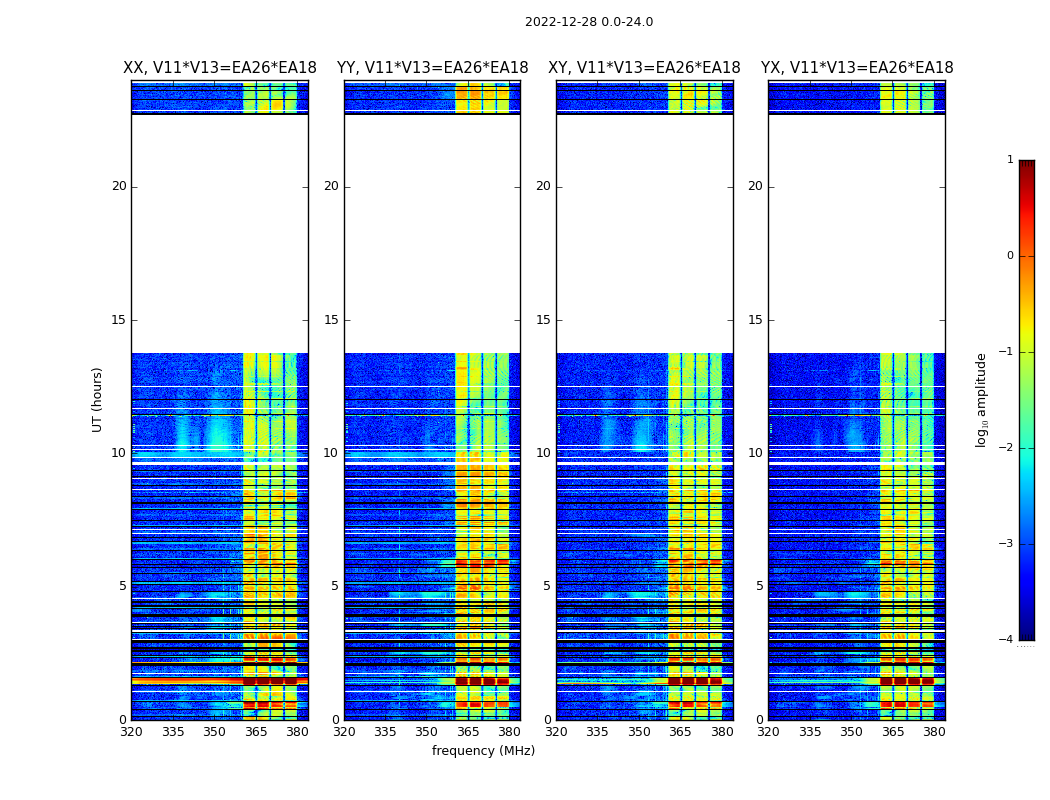
Task: Select the XX panel title text
Action: [x=220, y=68]
